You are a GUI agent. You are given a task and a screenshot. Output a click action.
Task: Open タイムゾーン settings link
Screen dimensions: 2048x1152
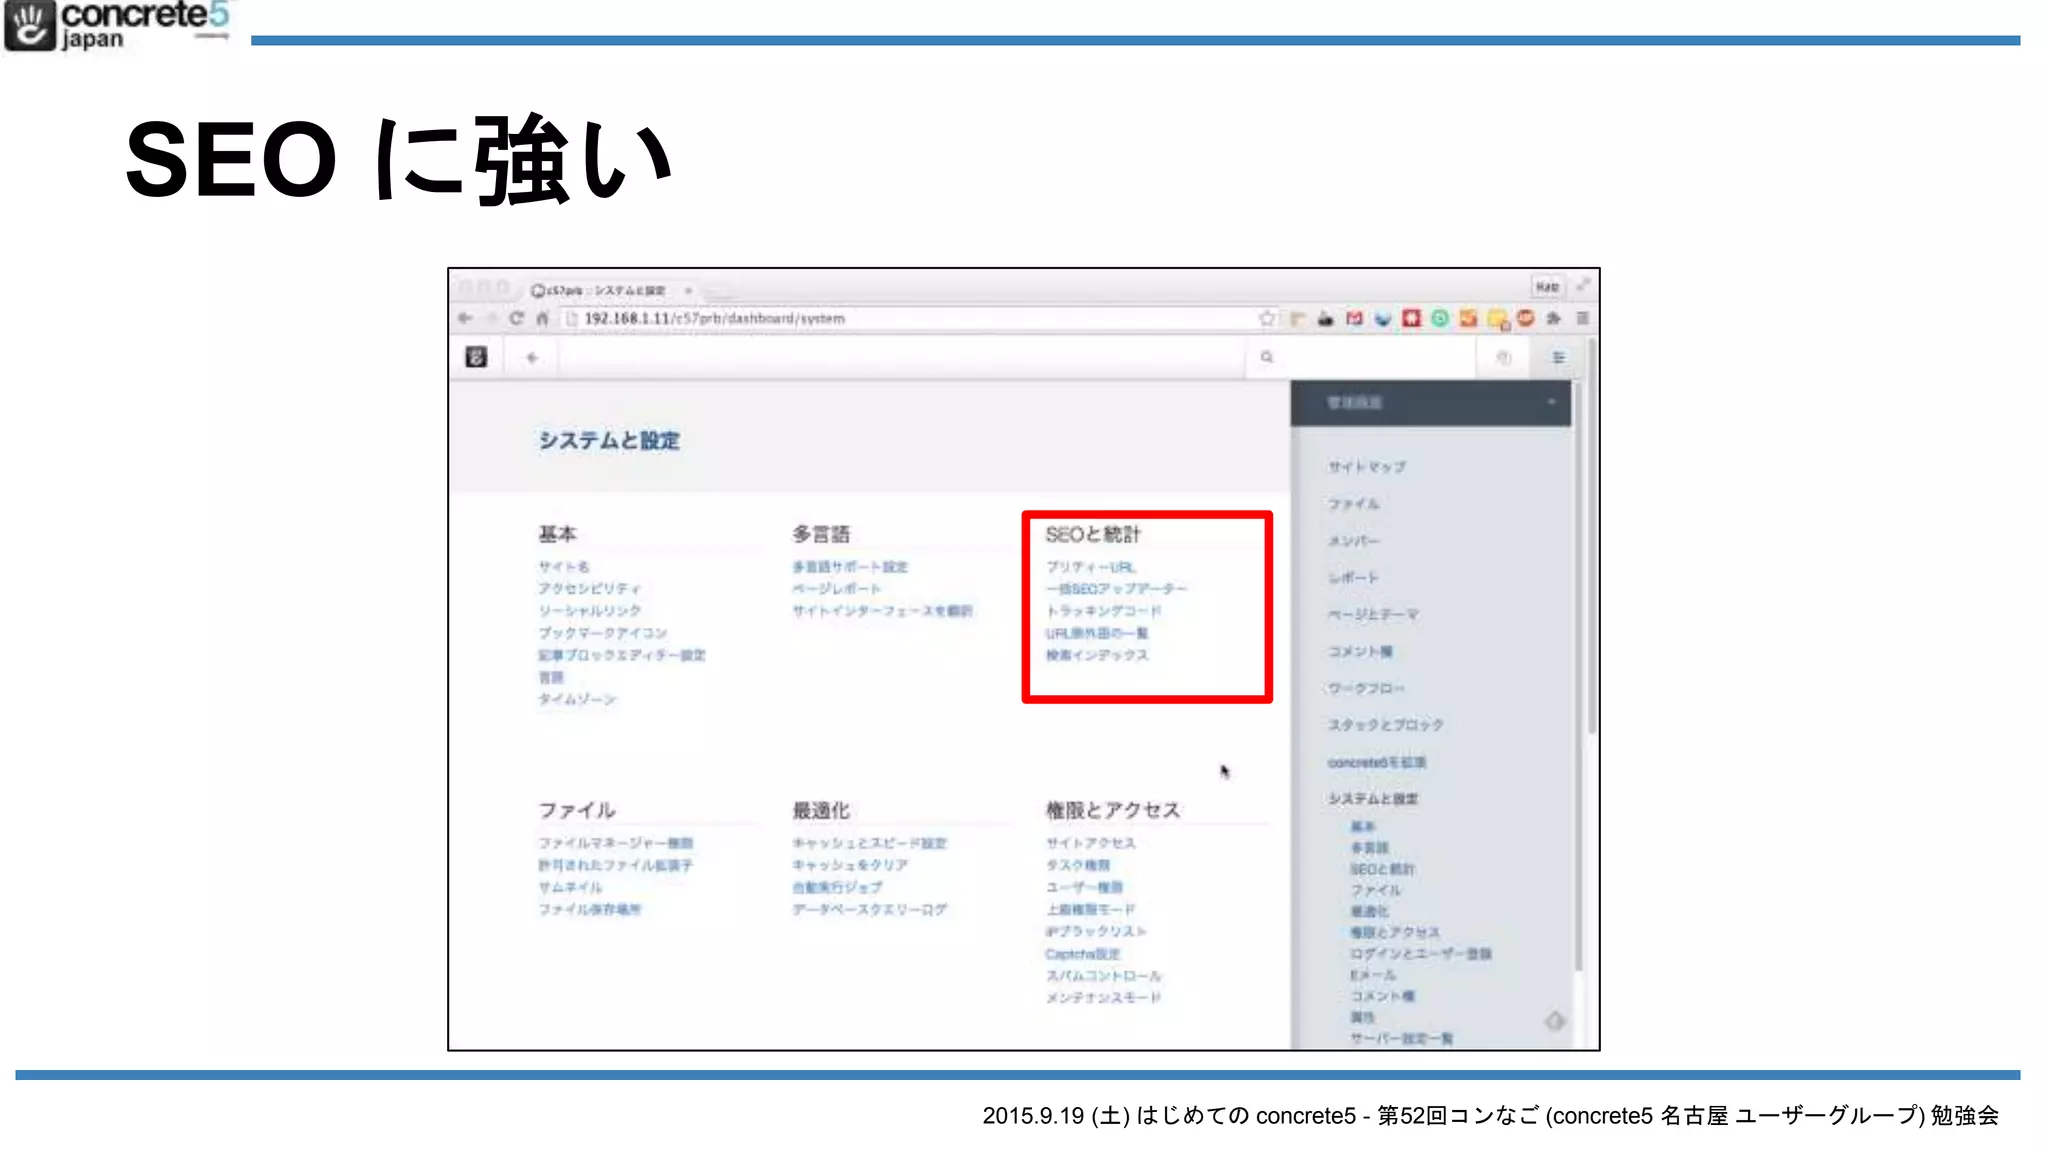pos(577,698)
